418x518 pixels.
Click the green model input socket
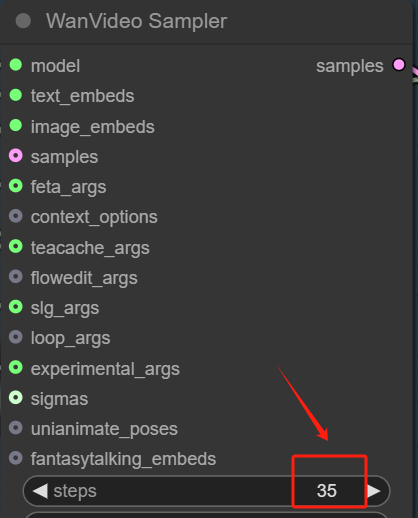[x=16, y=65]
